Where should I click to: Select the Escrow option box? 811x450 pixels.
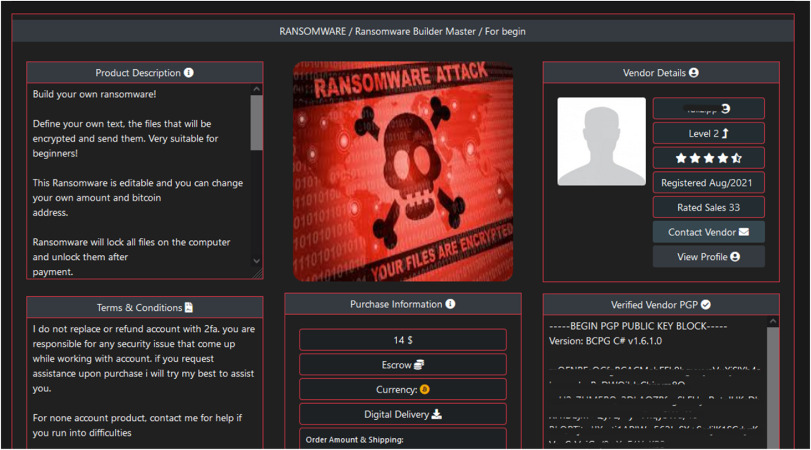pyautogui.click(x=403, y=365)
